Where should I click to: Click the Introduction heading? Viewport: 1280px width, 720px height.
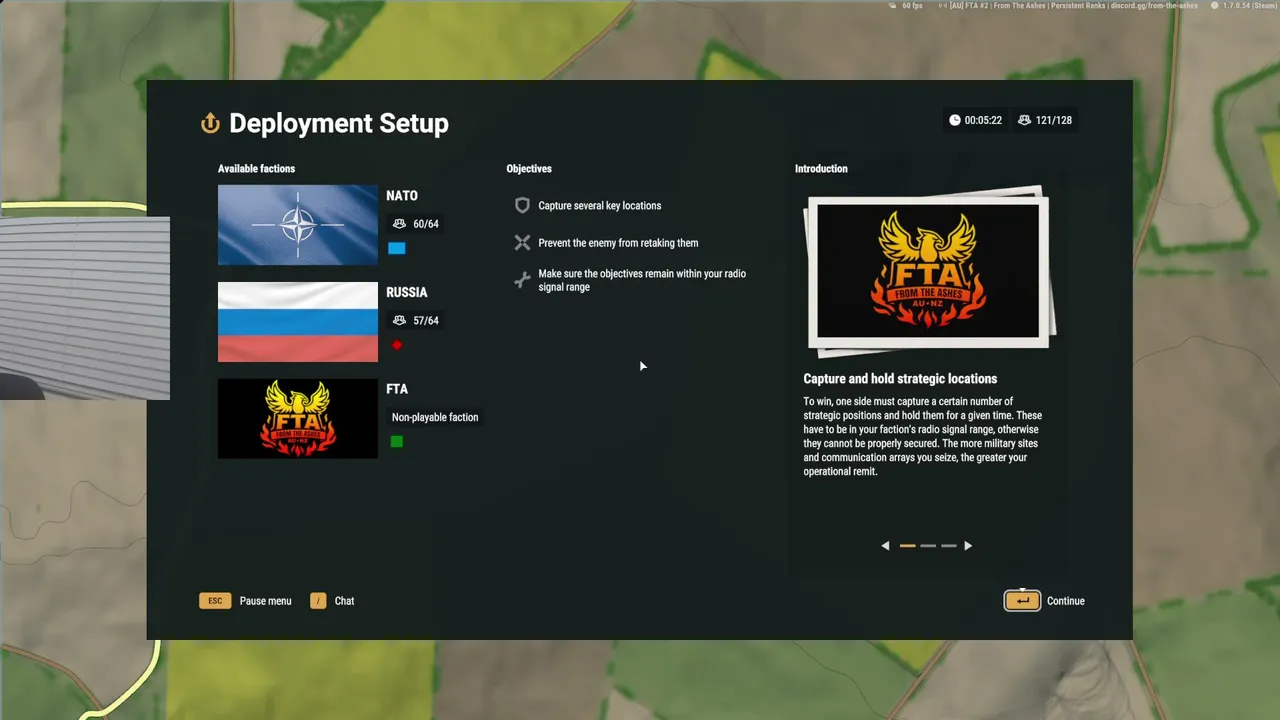821,169
